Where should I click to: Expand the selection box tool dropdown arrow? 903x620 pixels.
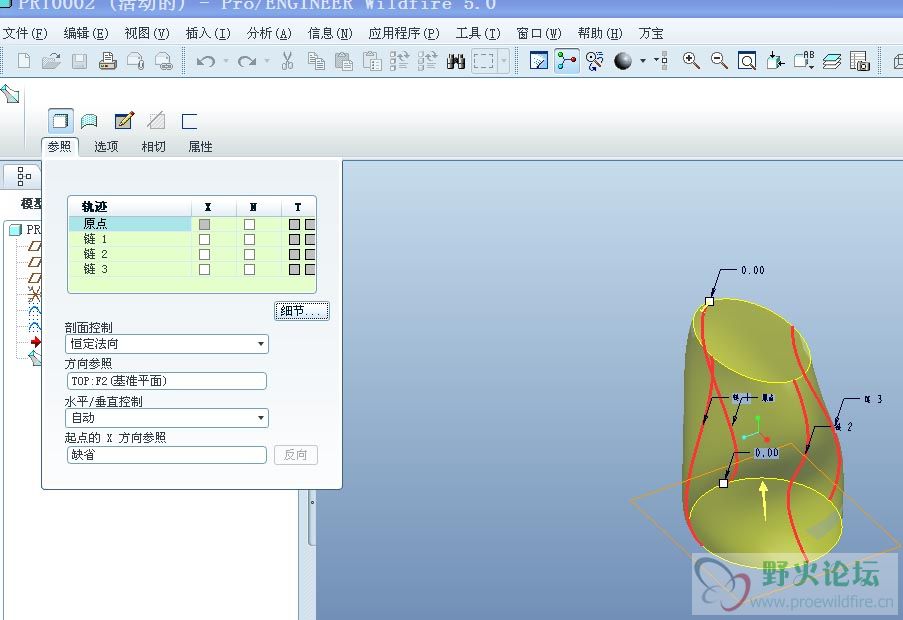(504, 60)
